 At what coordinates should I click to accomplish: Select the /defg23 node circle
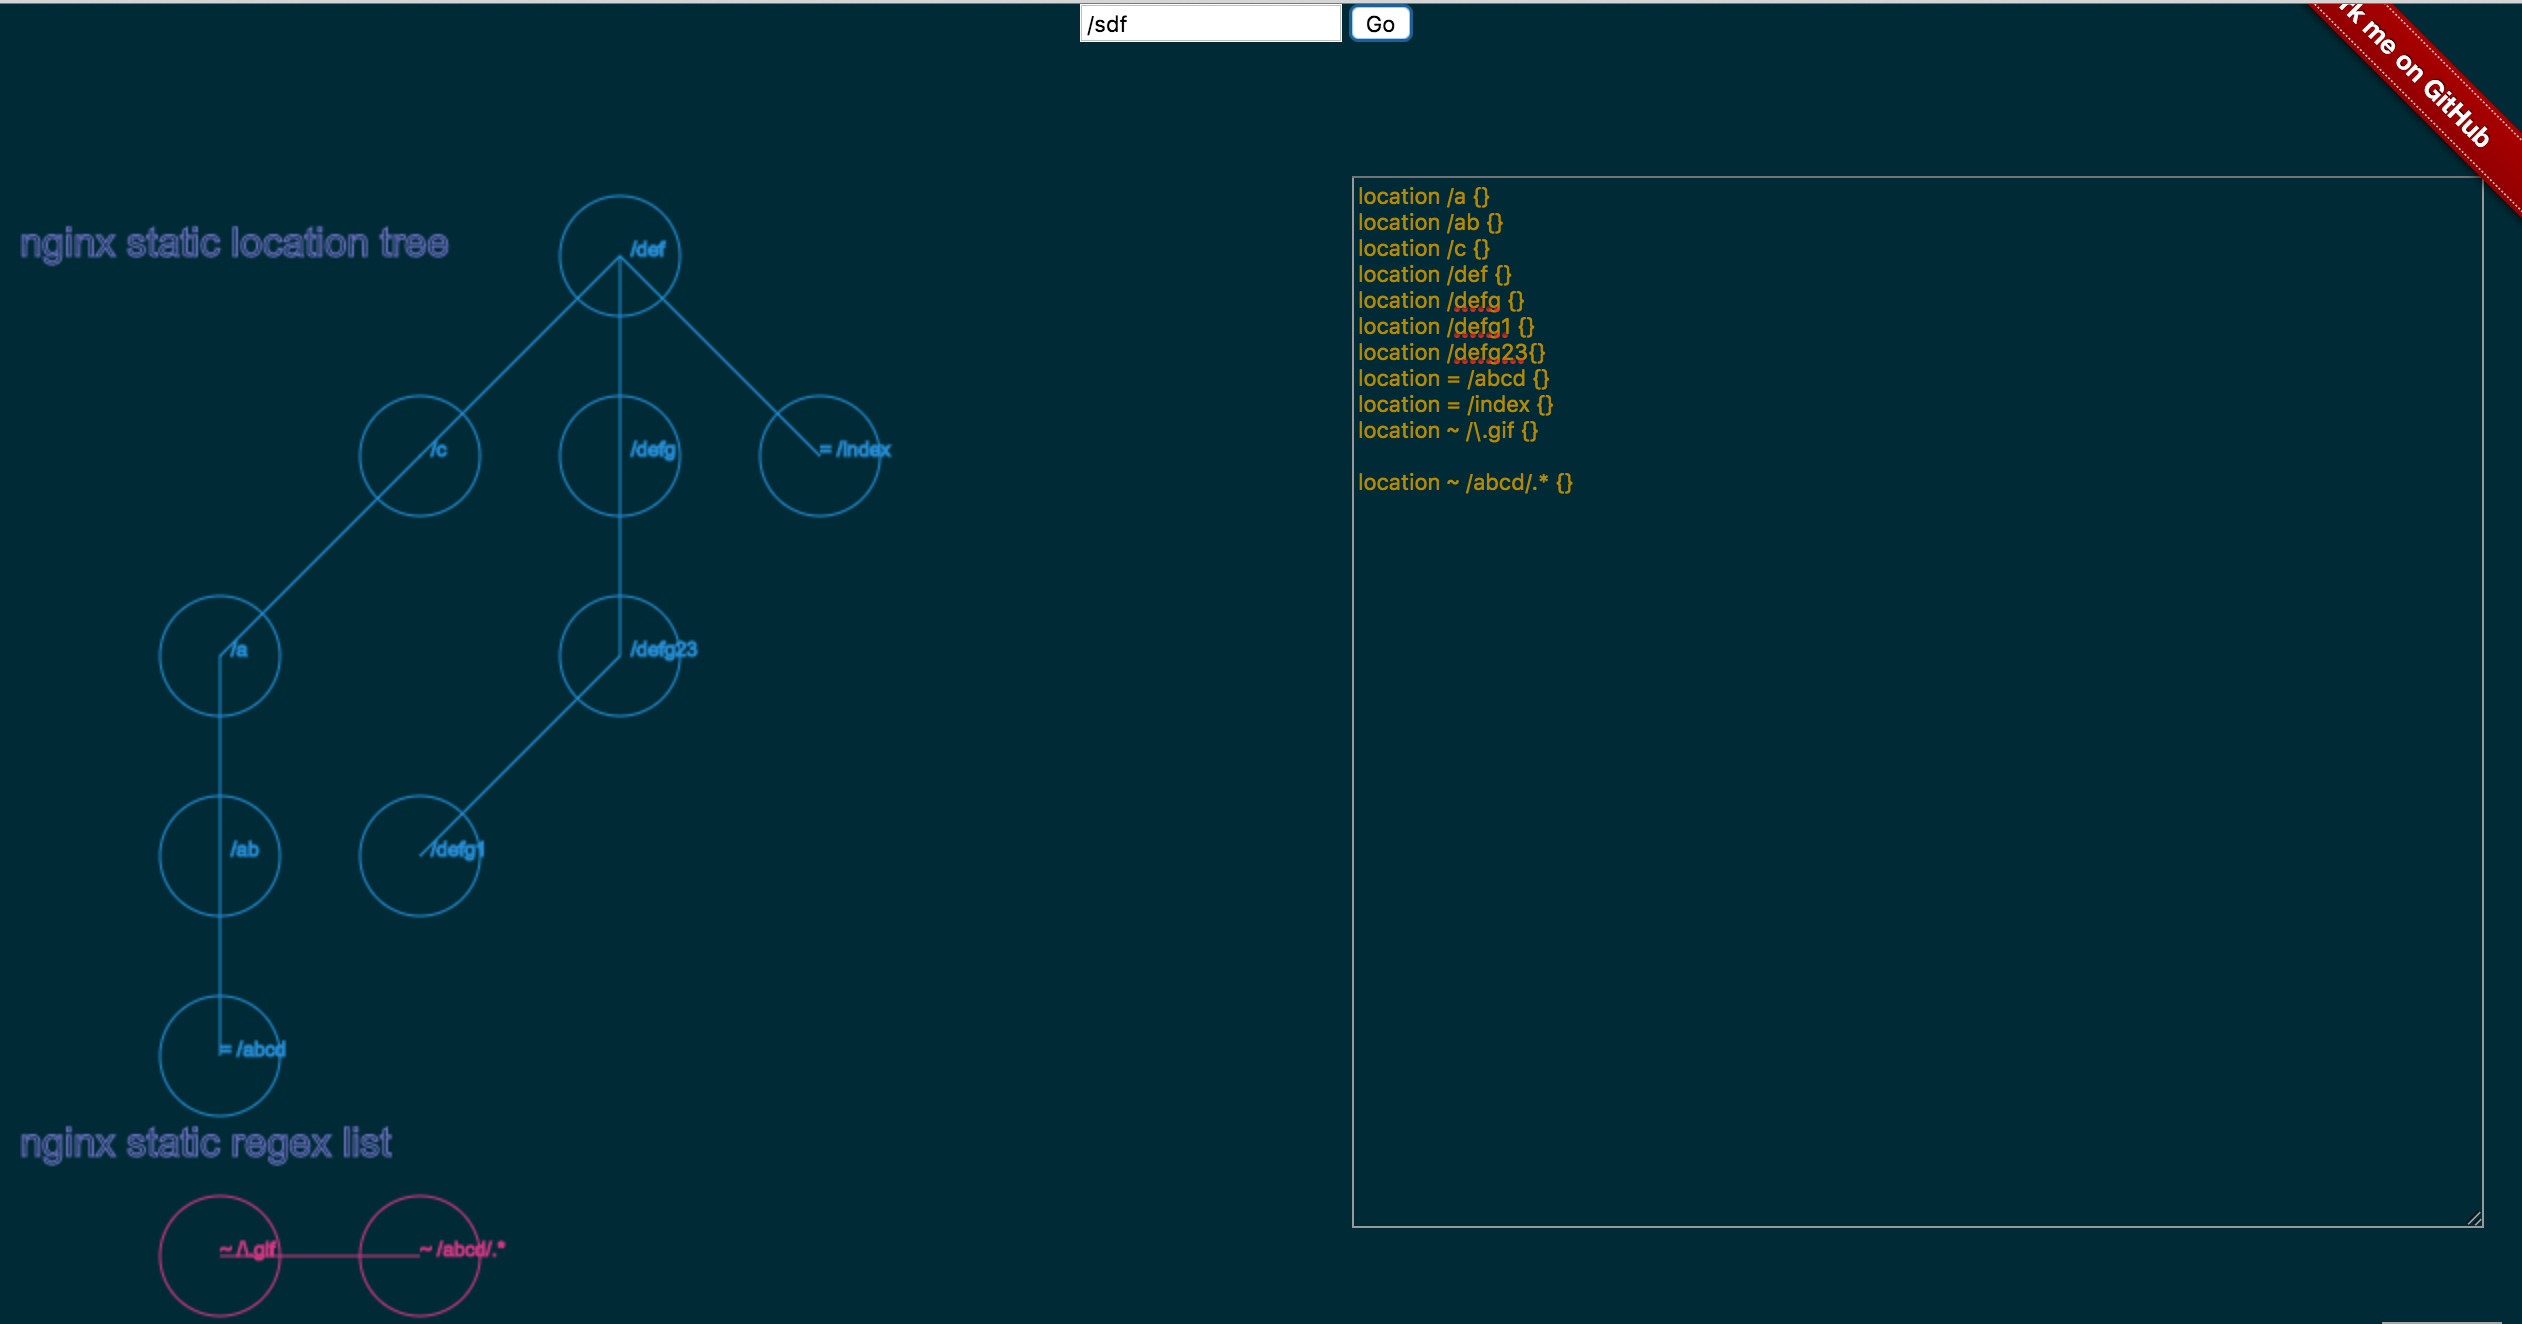point(619,656)
